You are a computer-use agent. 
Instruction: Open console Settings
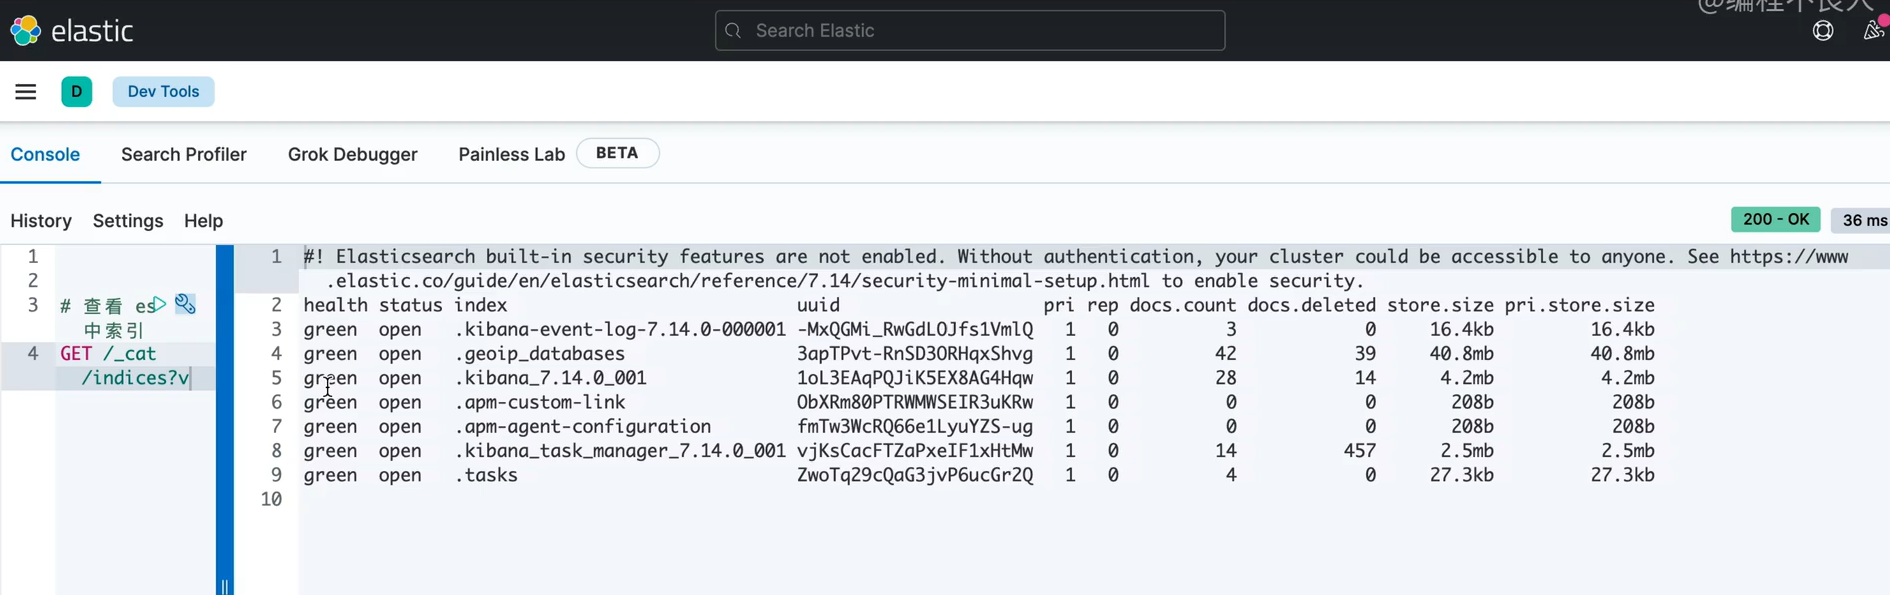click(x=128, y=221)
